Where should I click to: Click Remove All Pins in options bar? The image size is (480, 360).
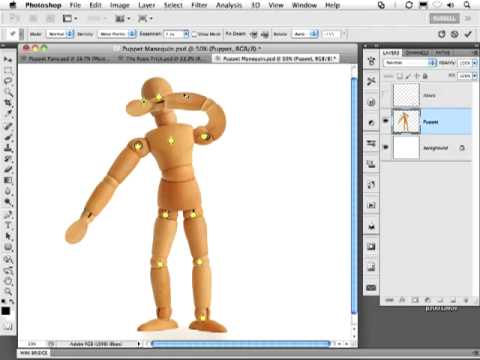(x=442, y=34)
